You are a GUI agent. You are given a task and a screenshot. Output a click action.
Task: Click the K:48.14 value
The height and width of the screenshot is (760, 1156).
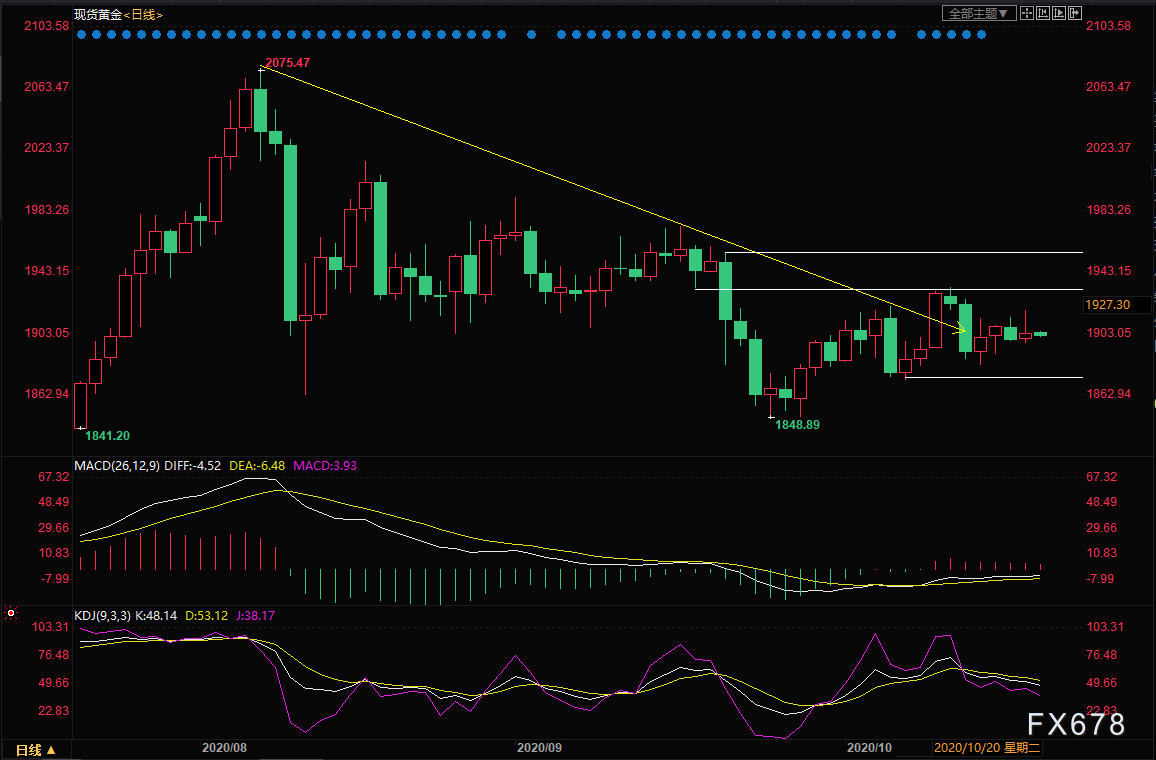[156, 616]
